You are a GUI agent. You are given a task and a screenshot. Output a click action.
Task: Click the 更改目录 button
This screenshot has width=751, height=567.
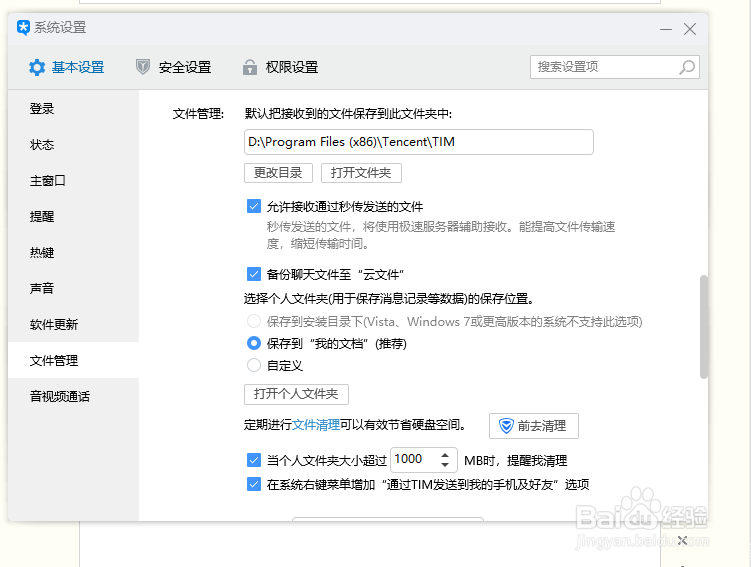pyautogui.click(x=278, y=173)
